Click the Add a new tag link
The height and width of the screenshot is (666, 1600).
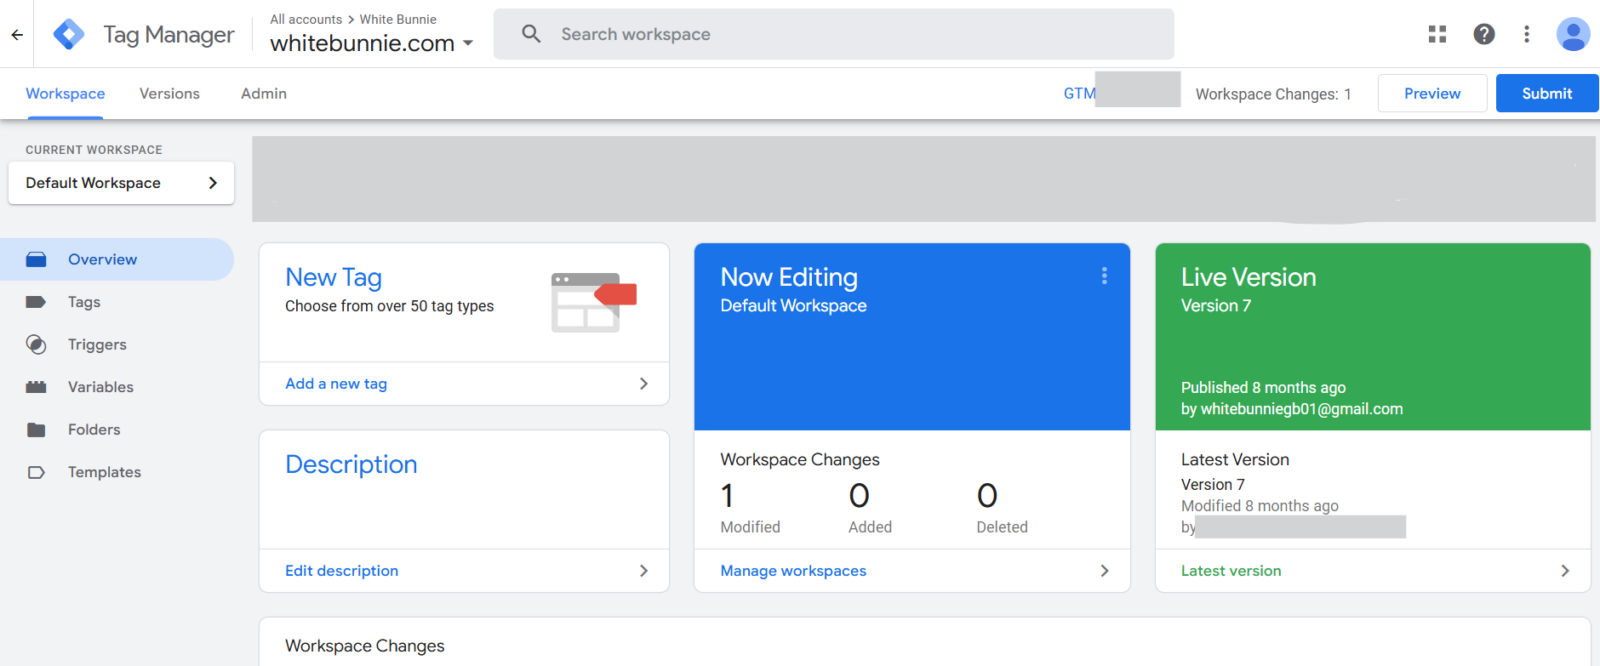click(336, 384)
